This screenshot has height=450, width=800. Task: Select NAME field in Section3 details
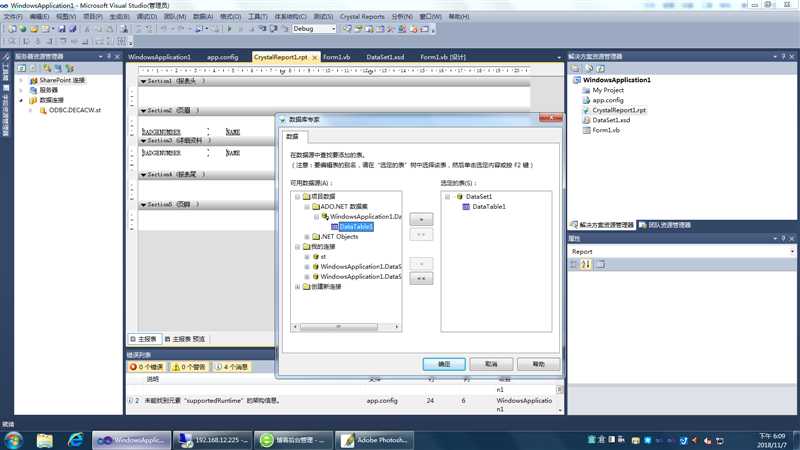click(233, 153)
